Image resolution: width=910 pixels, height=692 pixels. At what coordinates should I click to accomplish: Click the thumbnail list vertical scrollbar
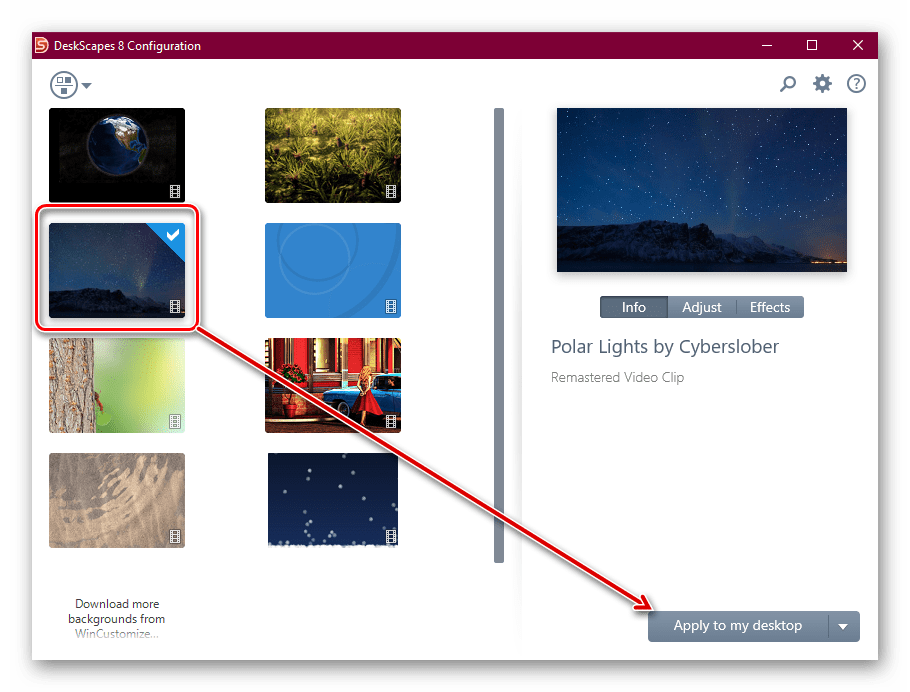click(499, 335)
